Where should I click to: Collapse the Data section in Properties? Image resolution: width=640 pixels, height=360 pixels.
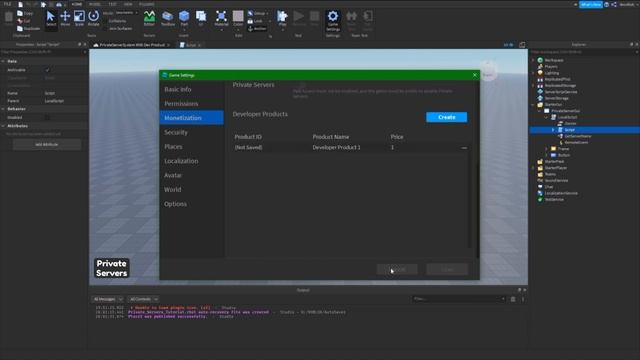tap(3, 61)
